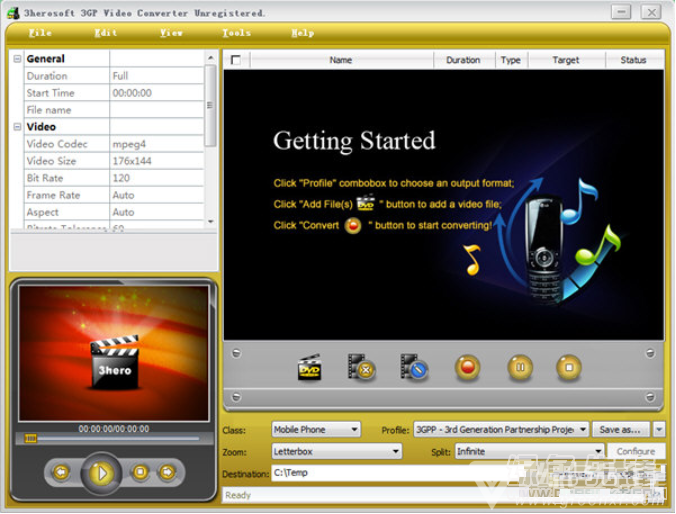Stop conversion with the square stop button
This screenshot has width=676, height=514.
pos(569,368)
